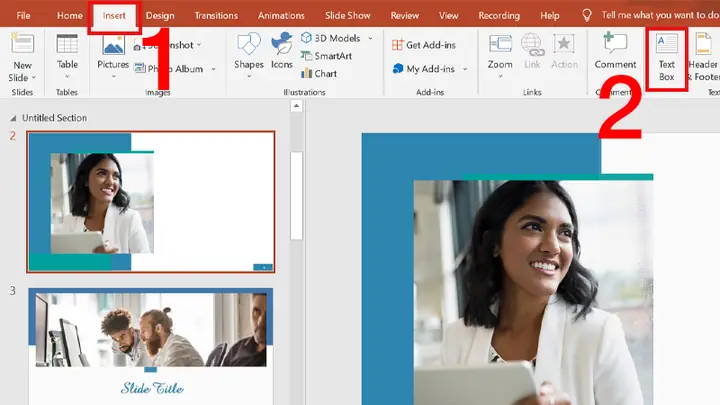Viewport: 720px width, 405px height.
Task: Expand the Table dropdown arrow
Action: tap(67, 76)
